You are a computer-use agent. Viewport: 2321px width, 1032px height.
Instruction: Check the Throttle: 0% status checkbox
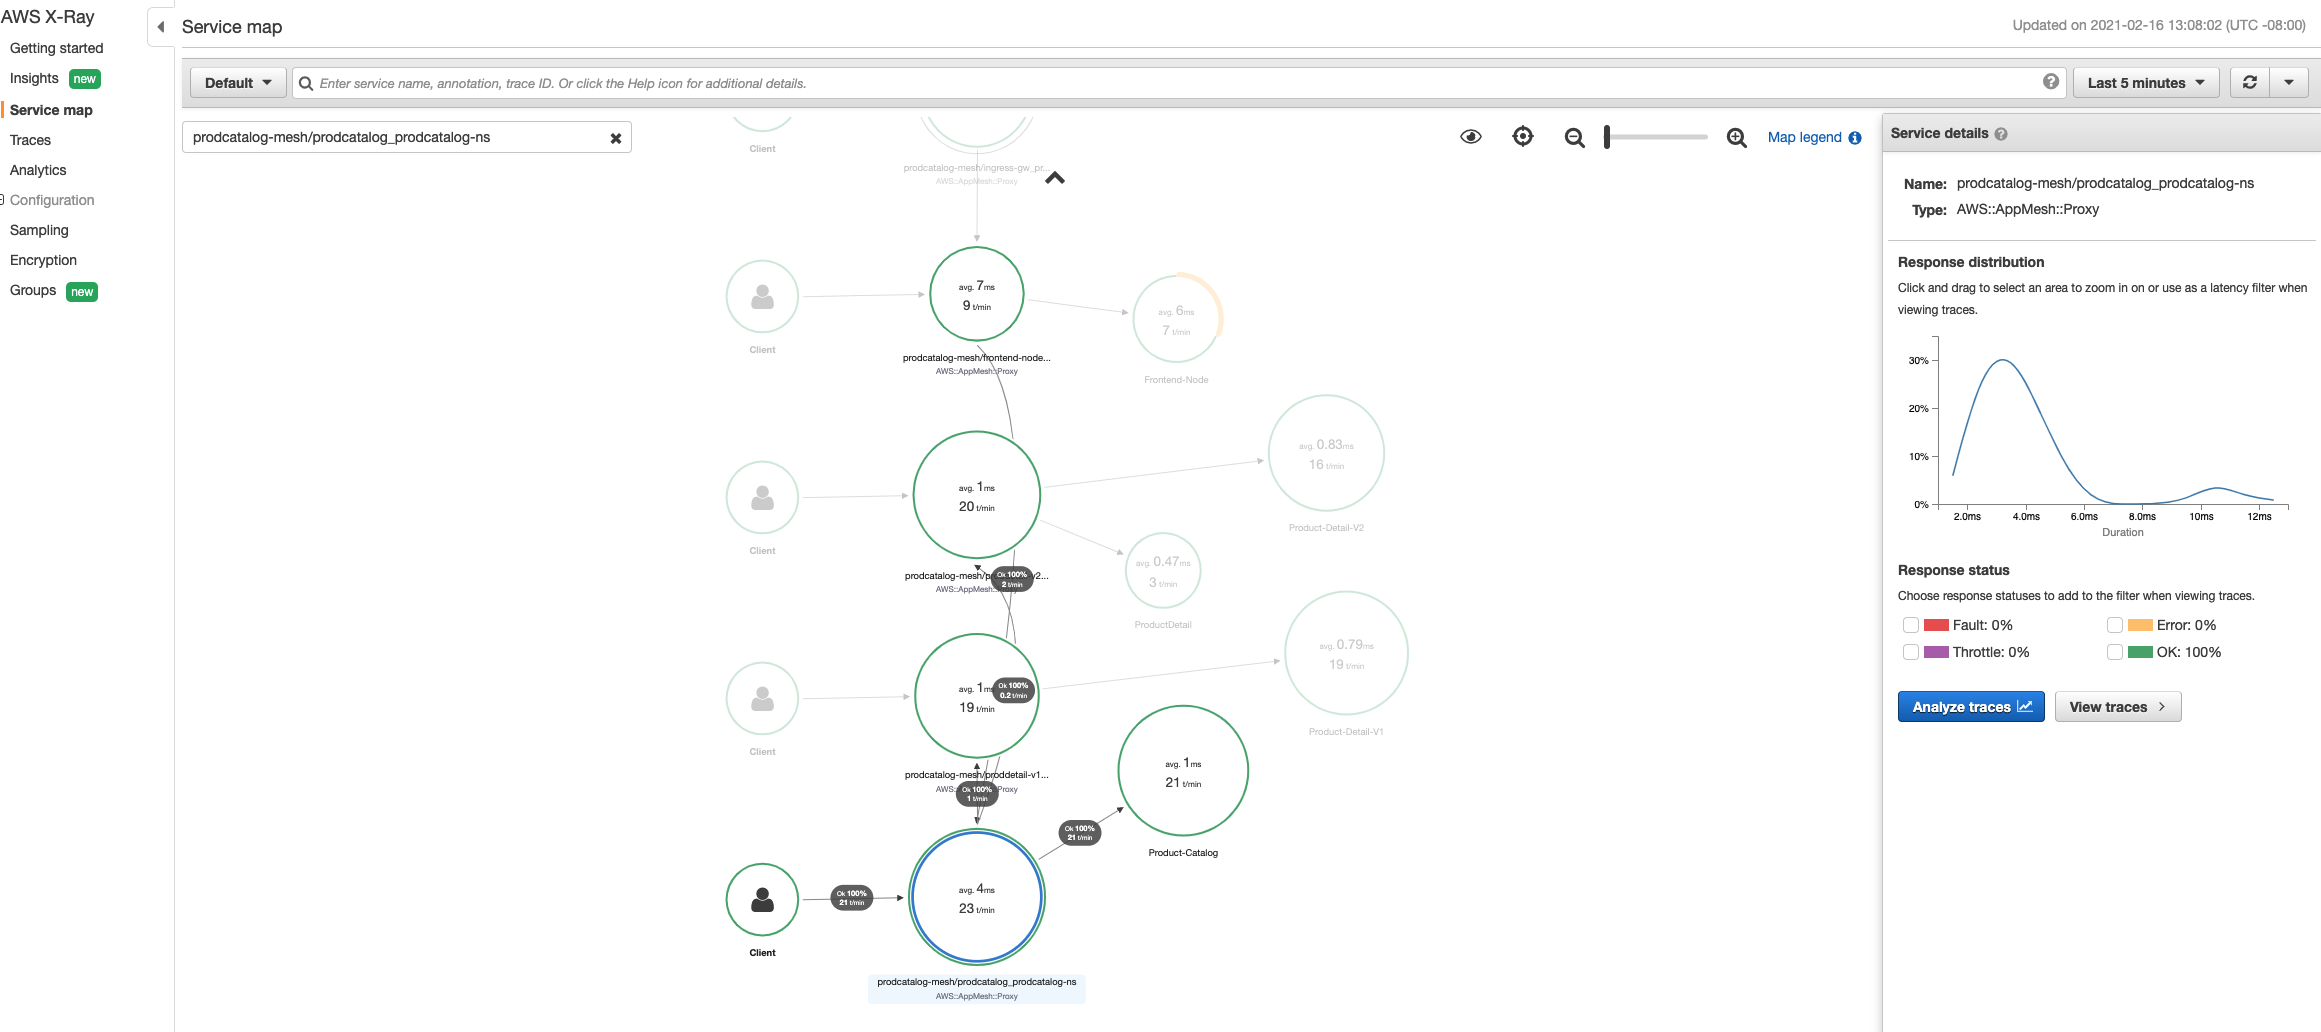1911,652
